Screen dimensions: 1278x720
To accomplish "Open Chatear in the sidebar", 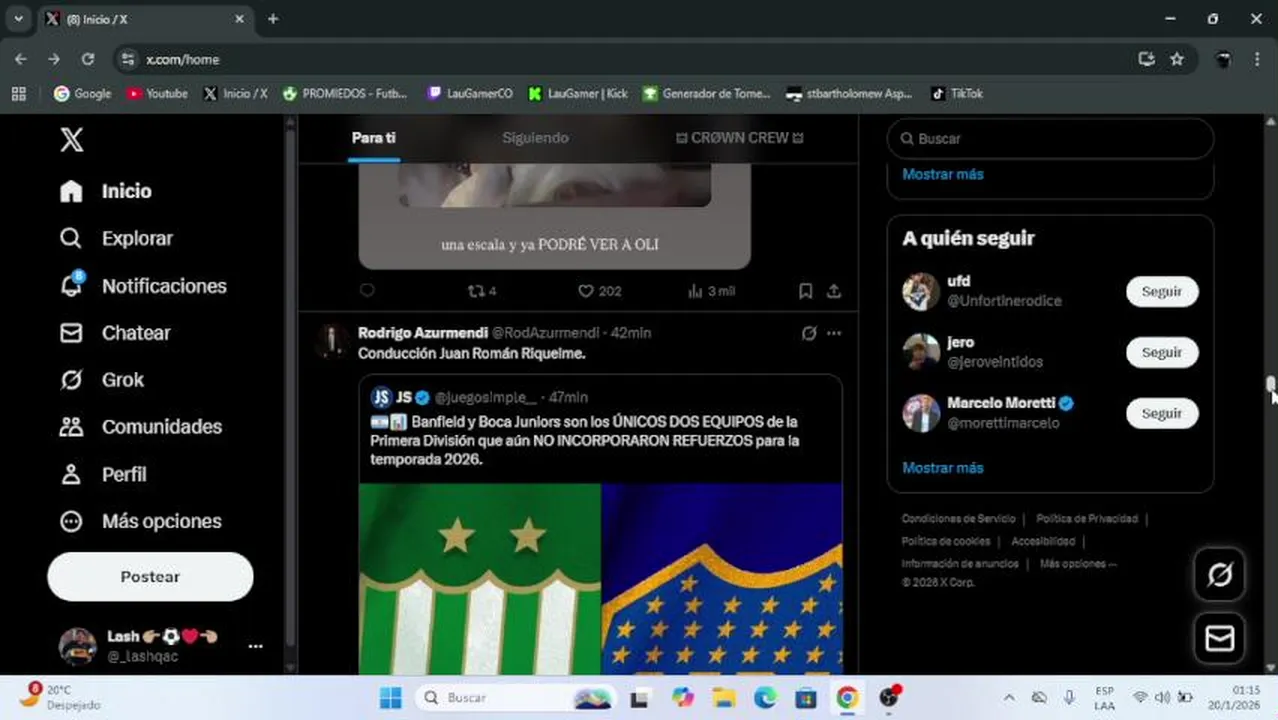I will tap(115, 333).
